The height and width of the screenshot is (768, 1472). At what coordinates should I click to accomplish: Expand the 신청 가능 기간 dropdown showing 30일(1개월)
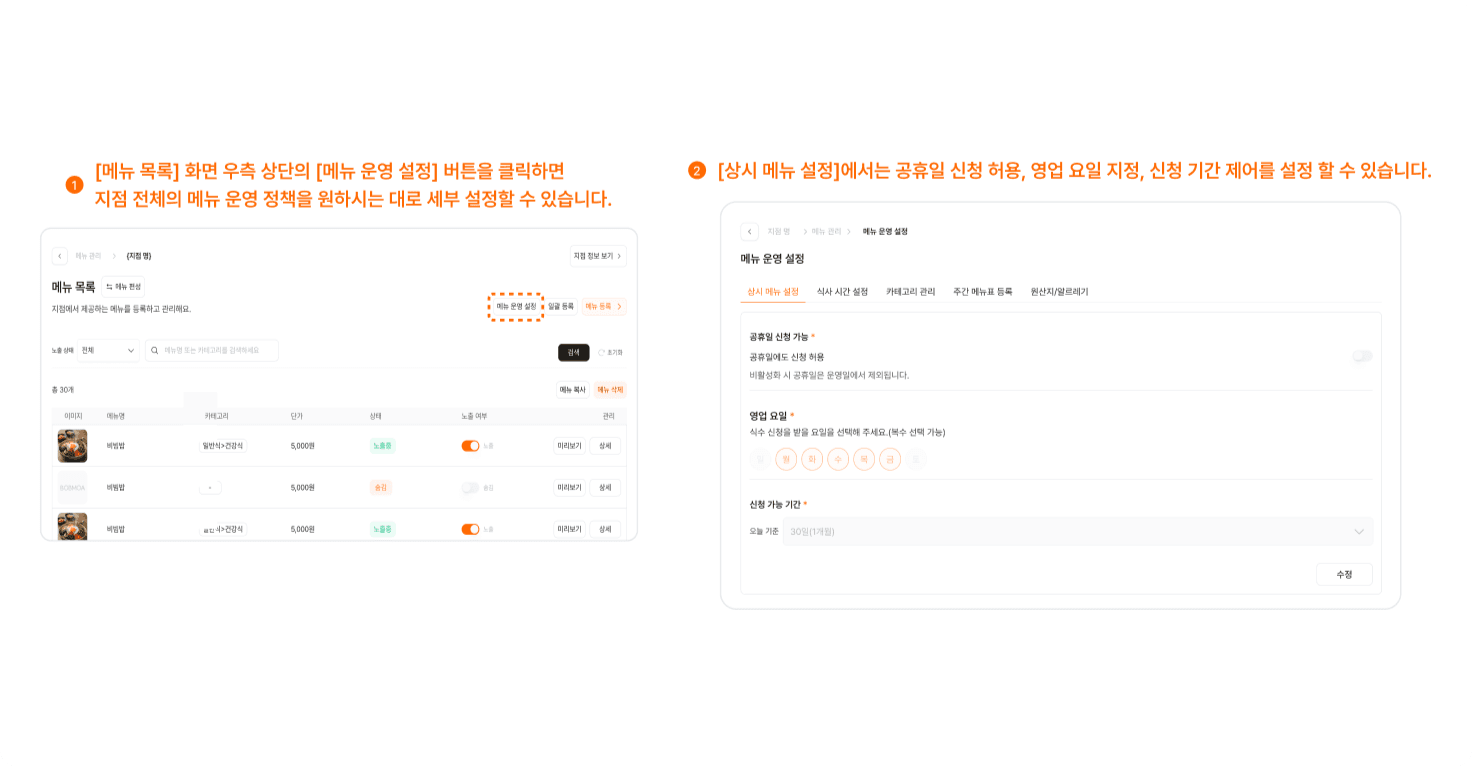pyautogui.click(x=1078, y=531)
